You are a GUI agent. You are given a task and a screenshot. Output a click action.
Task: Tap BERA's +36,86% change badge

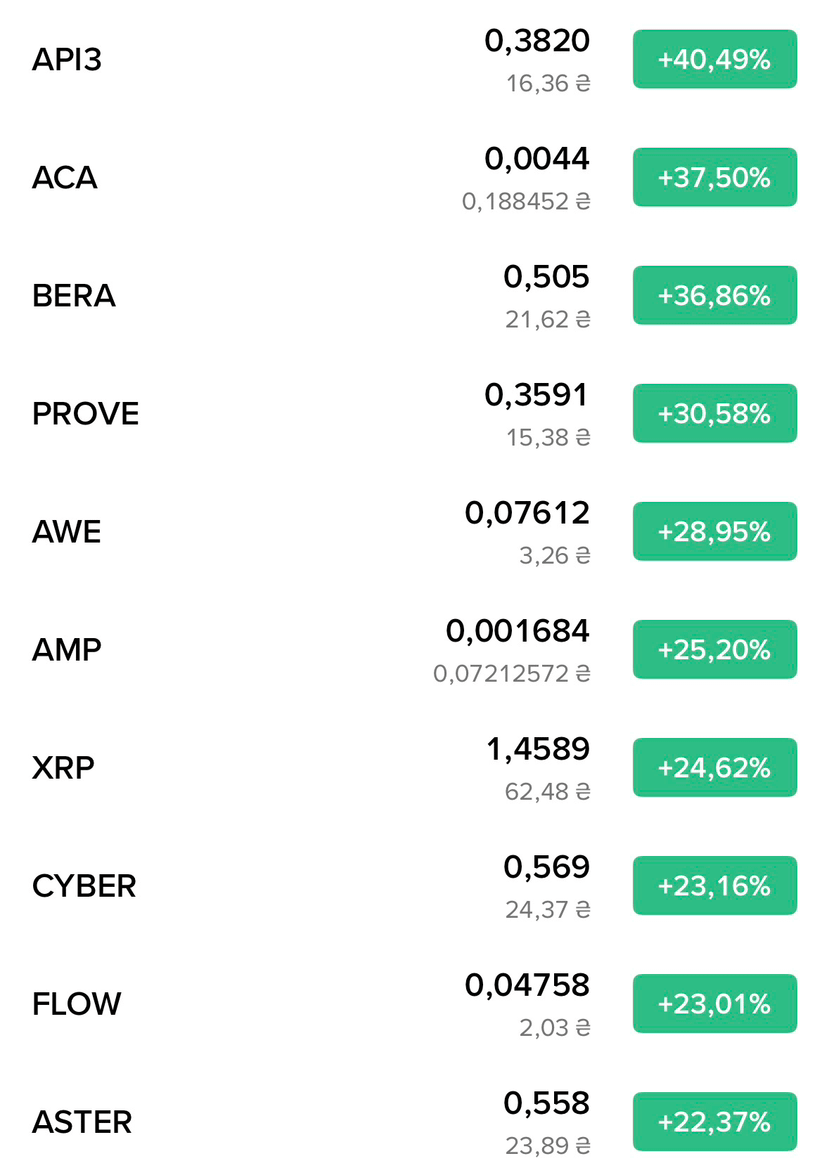(714, 295)
